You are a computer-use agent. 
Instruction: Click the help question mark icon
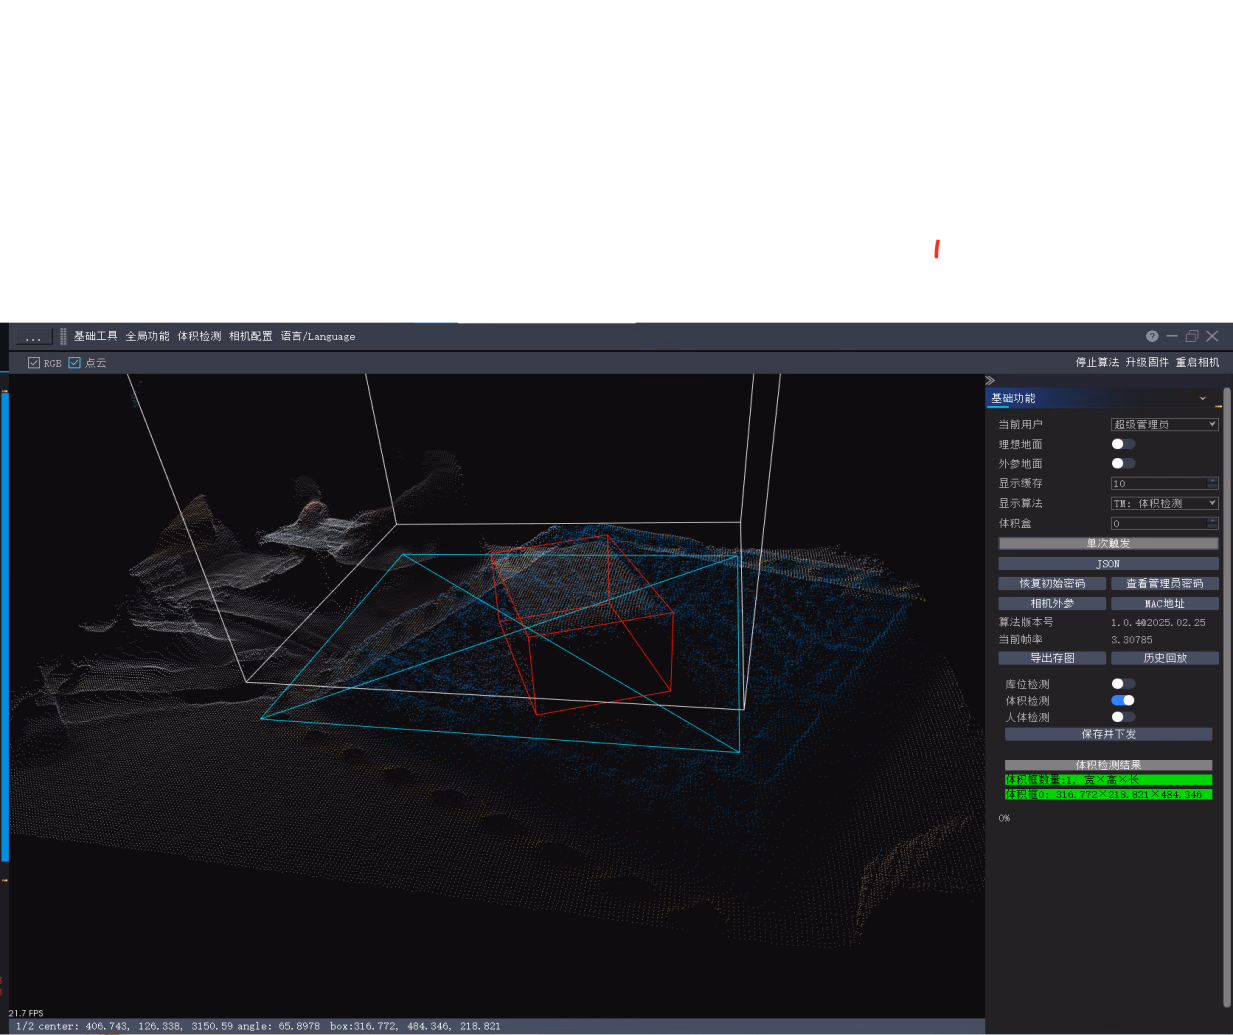point(1152,336)
